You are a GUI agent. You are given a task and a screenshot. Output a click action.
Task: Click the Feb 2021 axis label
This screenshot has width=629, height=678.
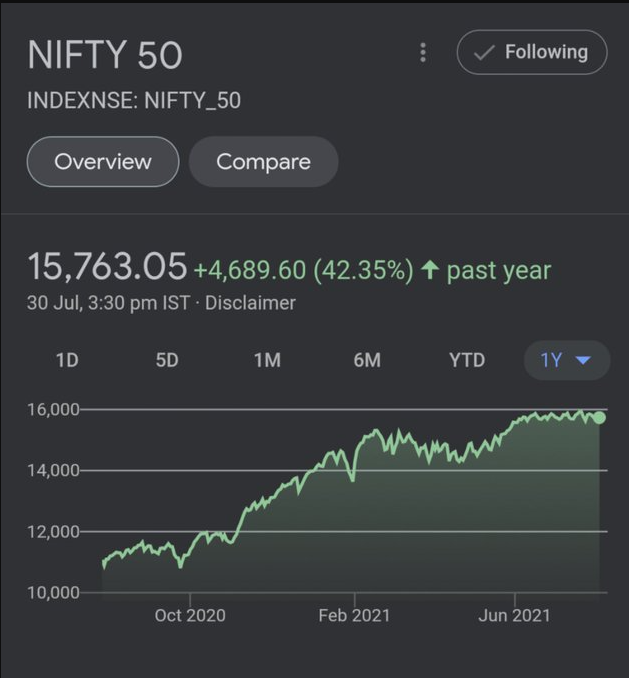pos(354,615)
